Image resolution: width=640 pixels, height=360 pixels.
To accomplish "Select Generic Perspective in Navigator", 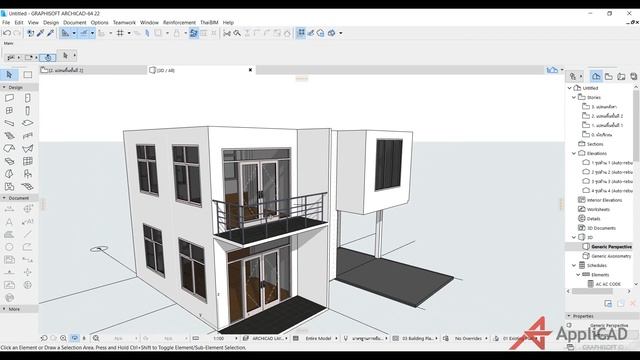I will [611, 247].
